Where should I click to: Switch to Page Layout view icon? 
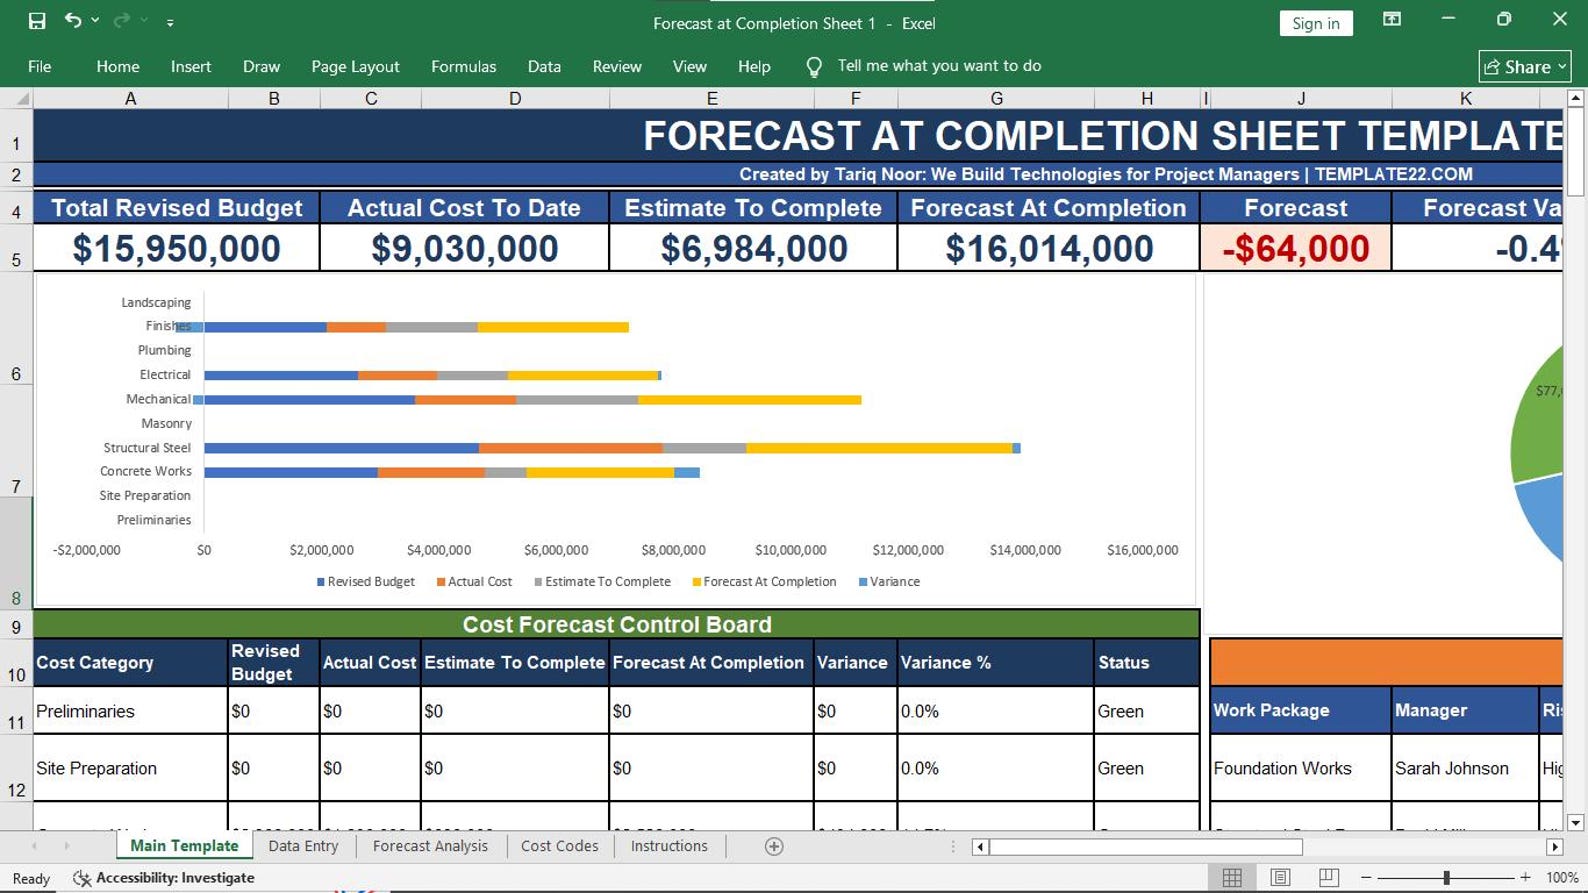[1280, 878]
